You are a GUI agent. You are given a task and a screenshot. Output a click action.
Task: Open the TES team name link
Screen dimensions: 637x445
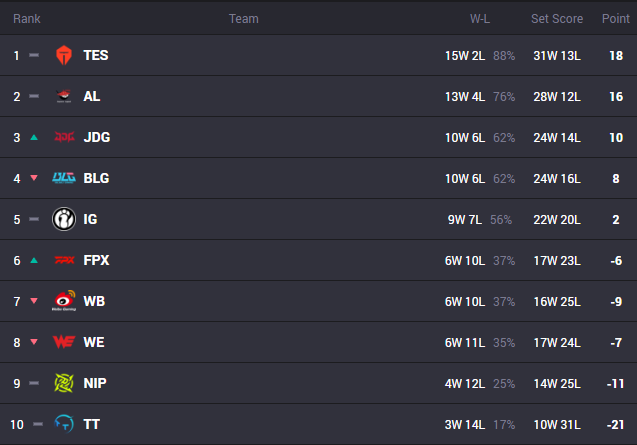[x=96, y=55]
